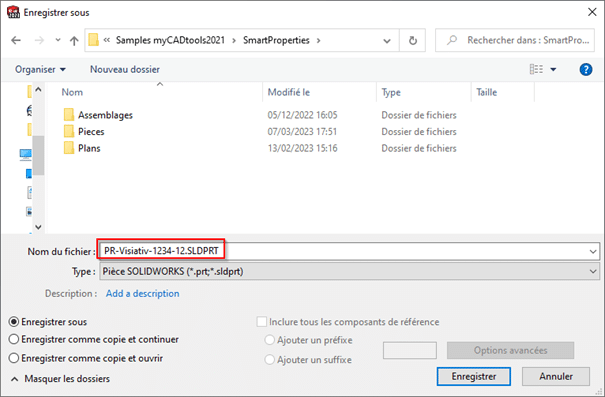Screen dimensions: 605x397
Task: Open the blue help icon
Action: 586,69
